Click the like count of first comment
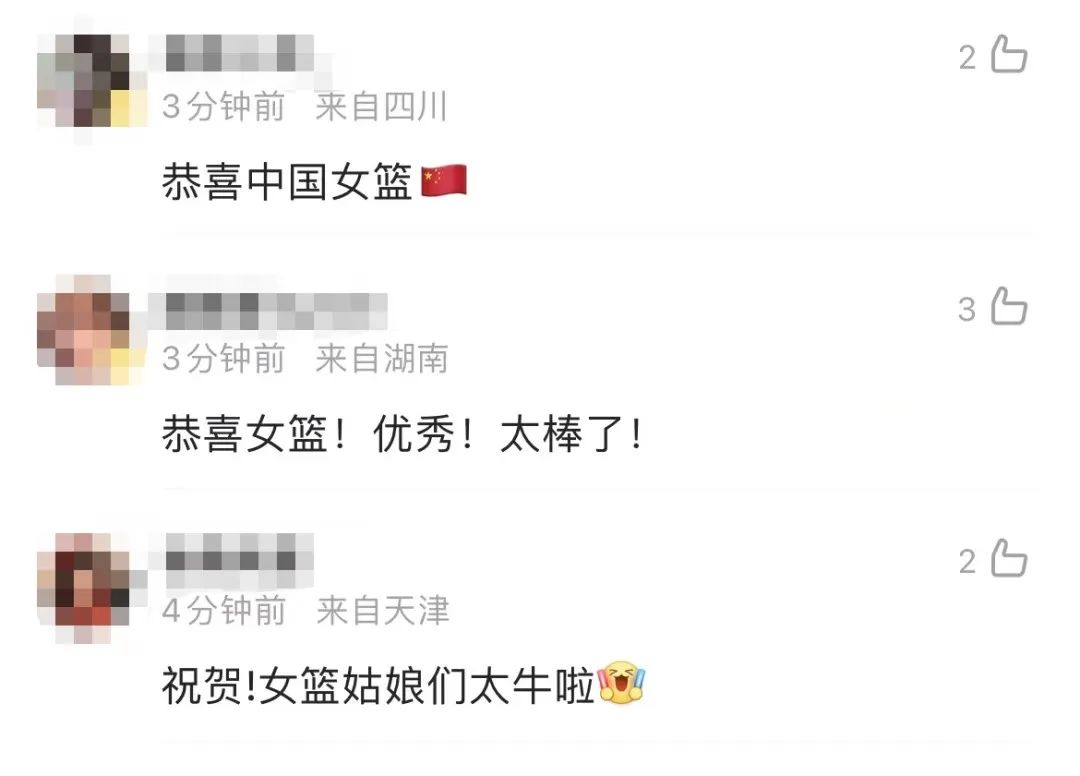This screenshot has width=1080, height=776. (967, 58)
